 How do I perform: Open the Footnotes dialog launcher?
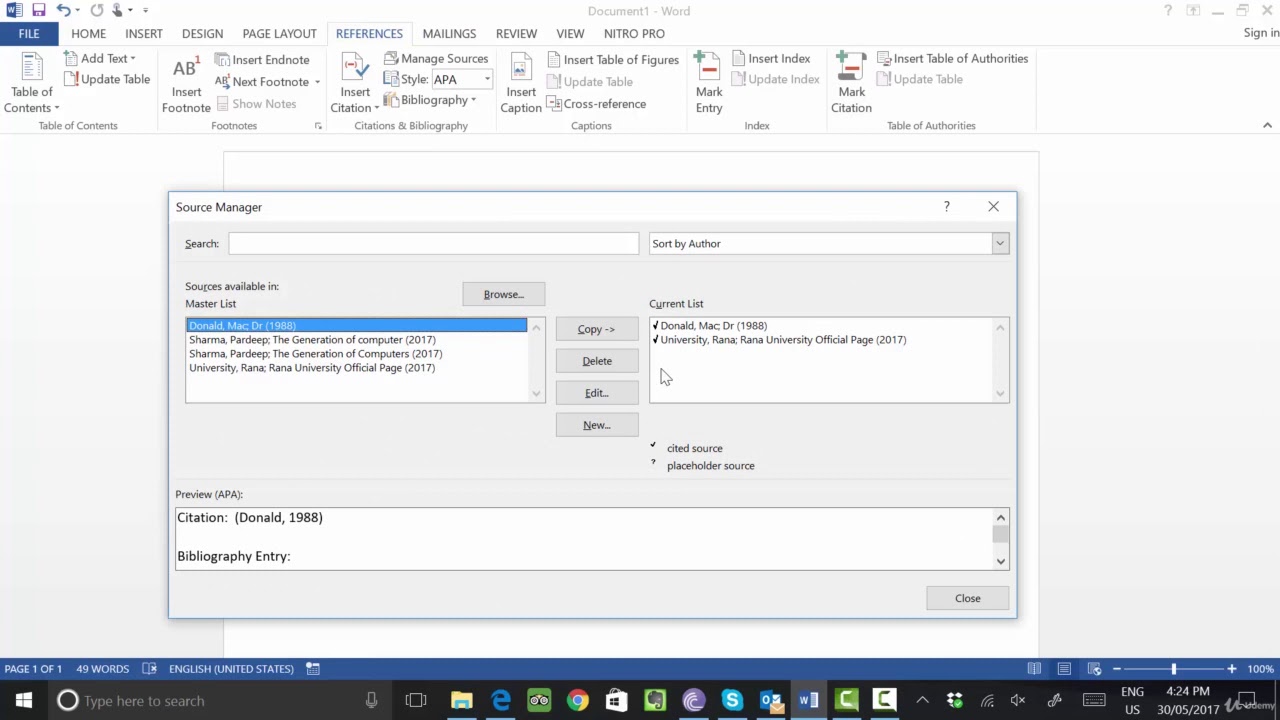(319, 126)
